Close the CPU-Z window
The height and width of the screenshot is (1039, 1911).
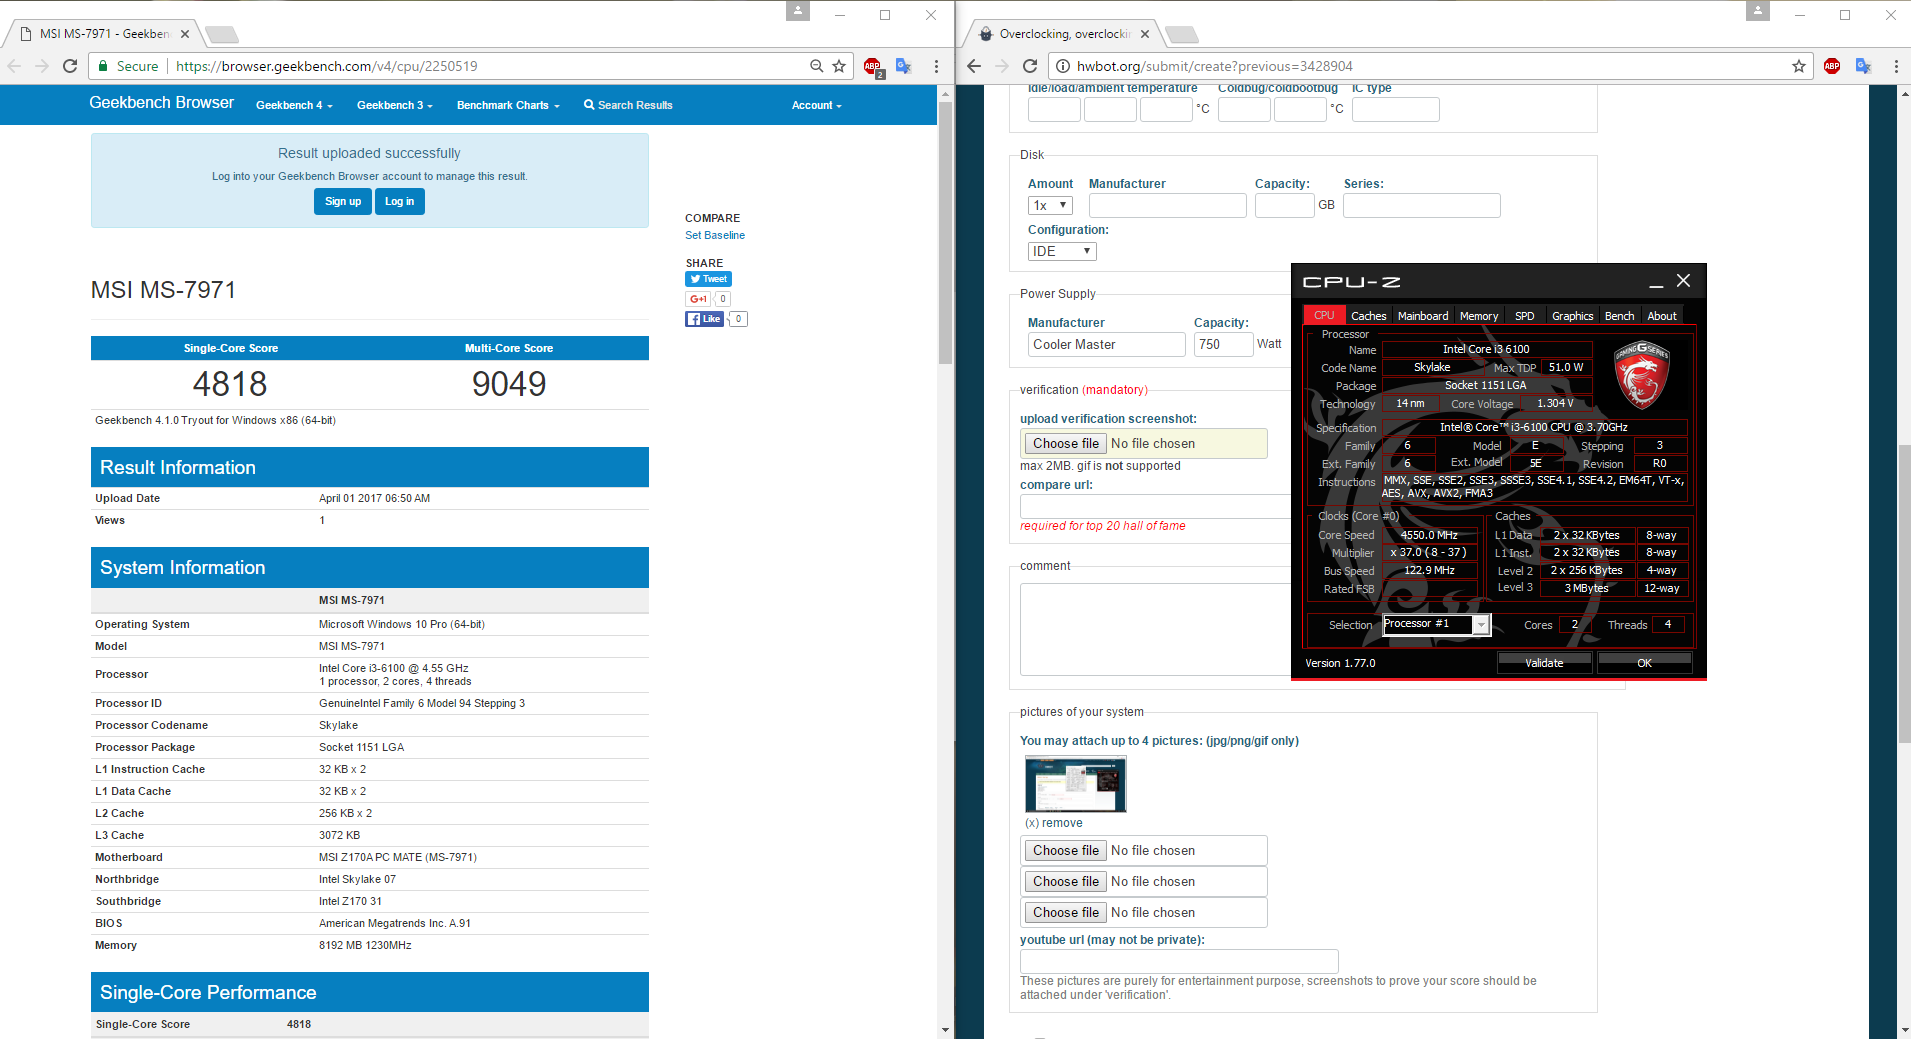pos(1684,281)
